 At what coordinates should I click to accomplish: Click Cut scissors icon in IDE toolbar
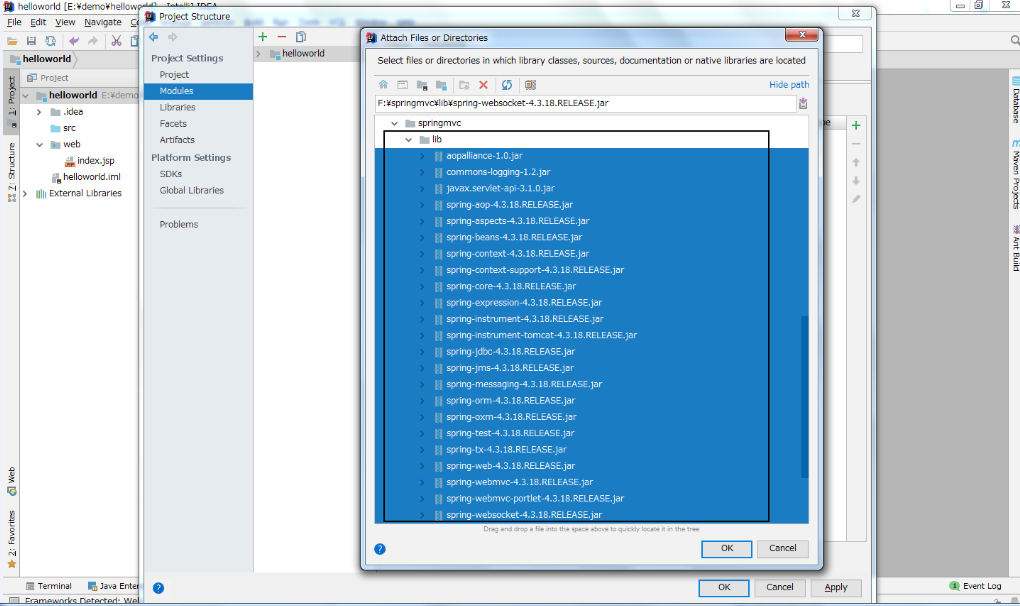coord(116,41)
